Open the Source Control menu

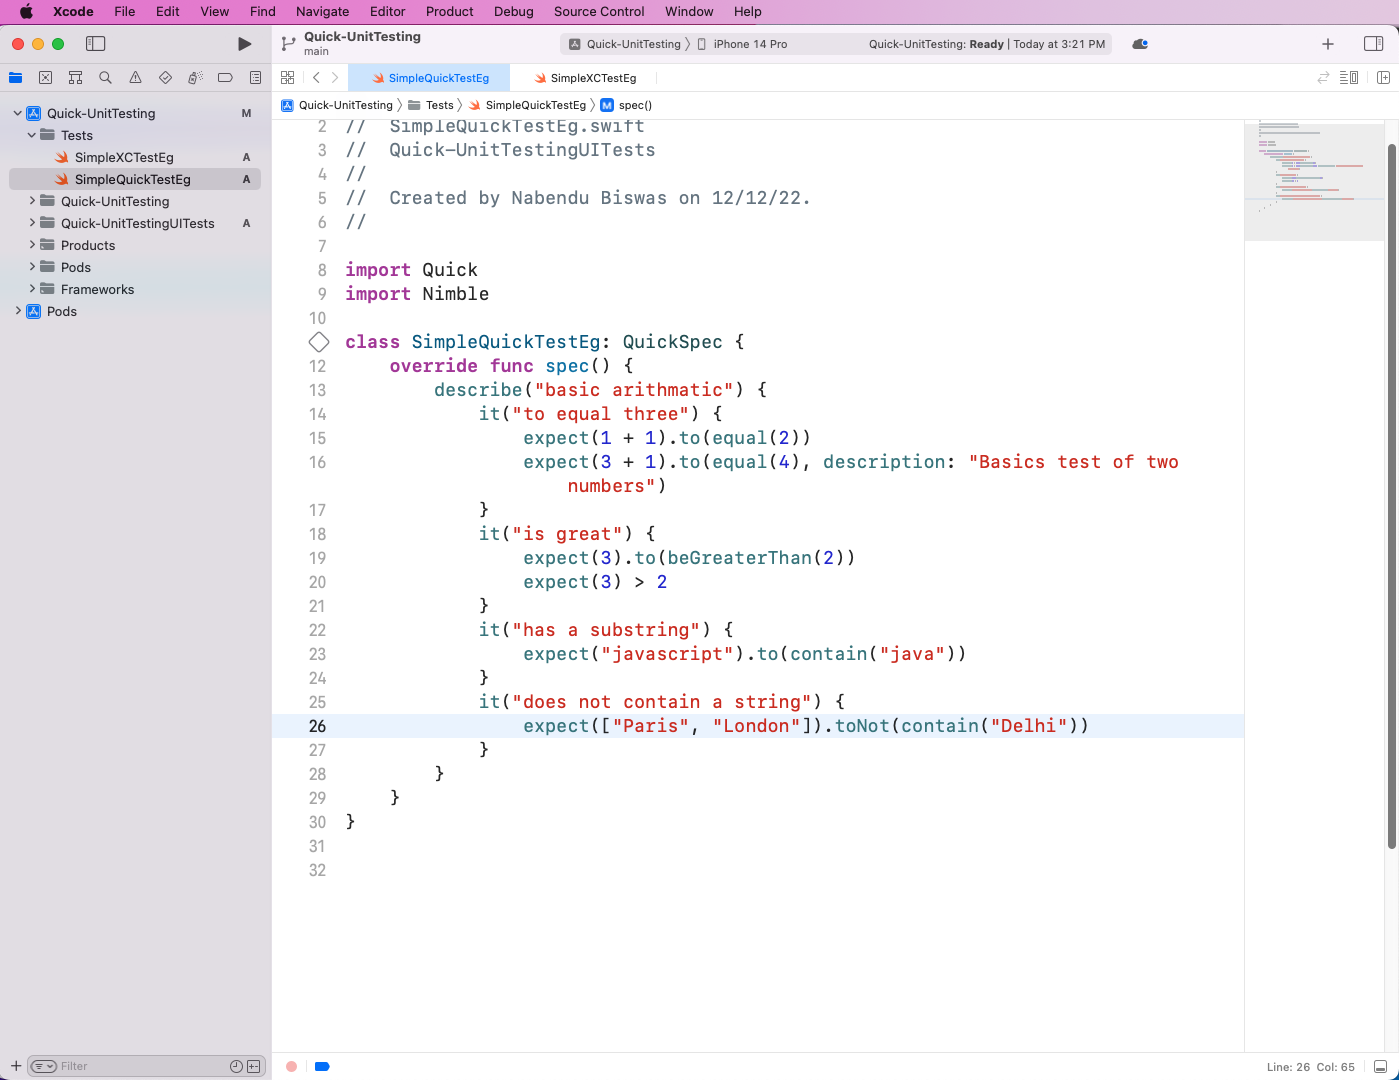(x=599, y=11)
